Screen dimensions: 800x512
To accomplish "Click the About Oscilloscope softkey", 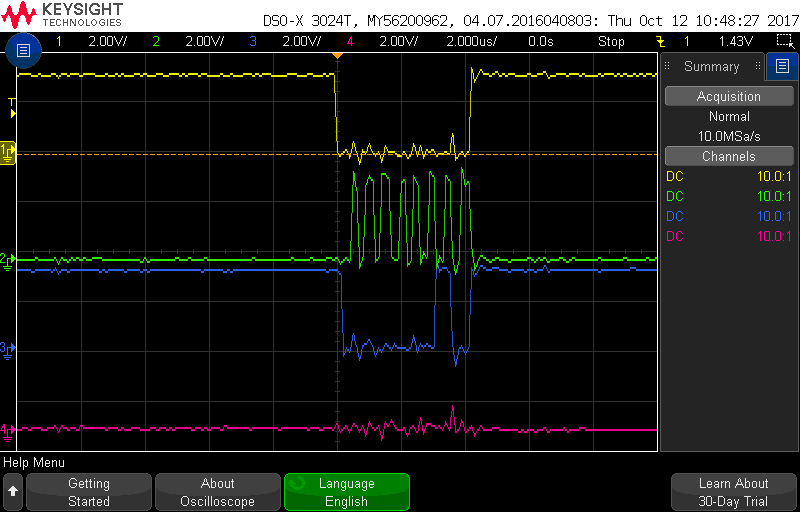I will point(217,492).
